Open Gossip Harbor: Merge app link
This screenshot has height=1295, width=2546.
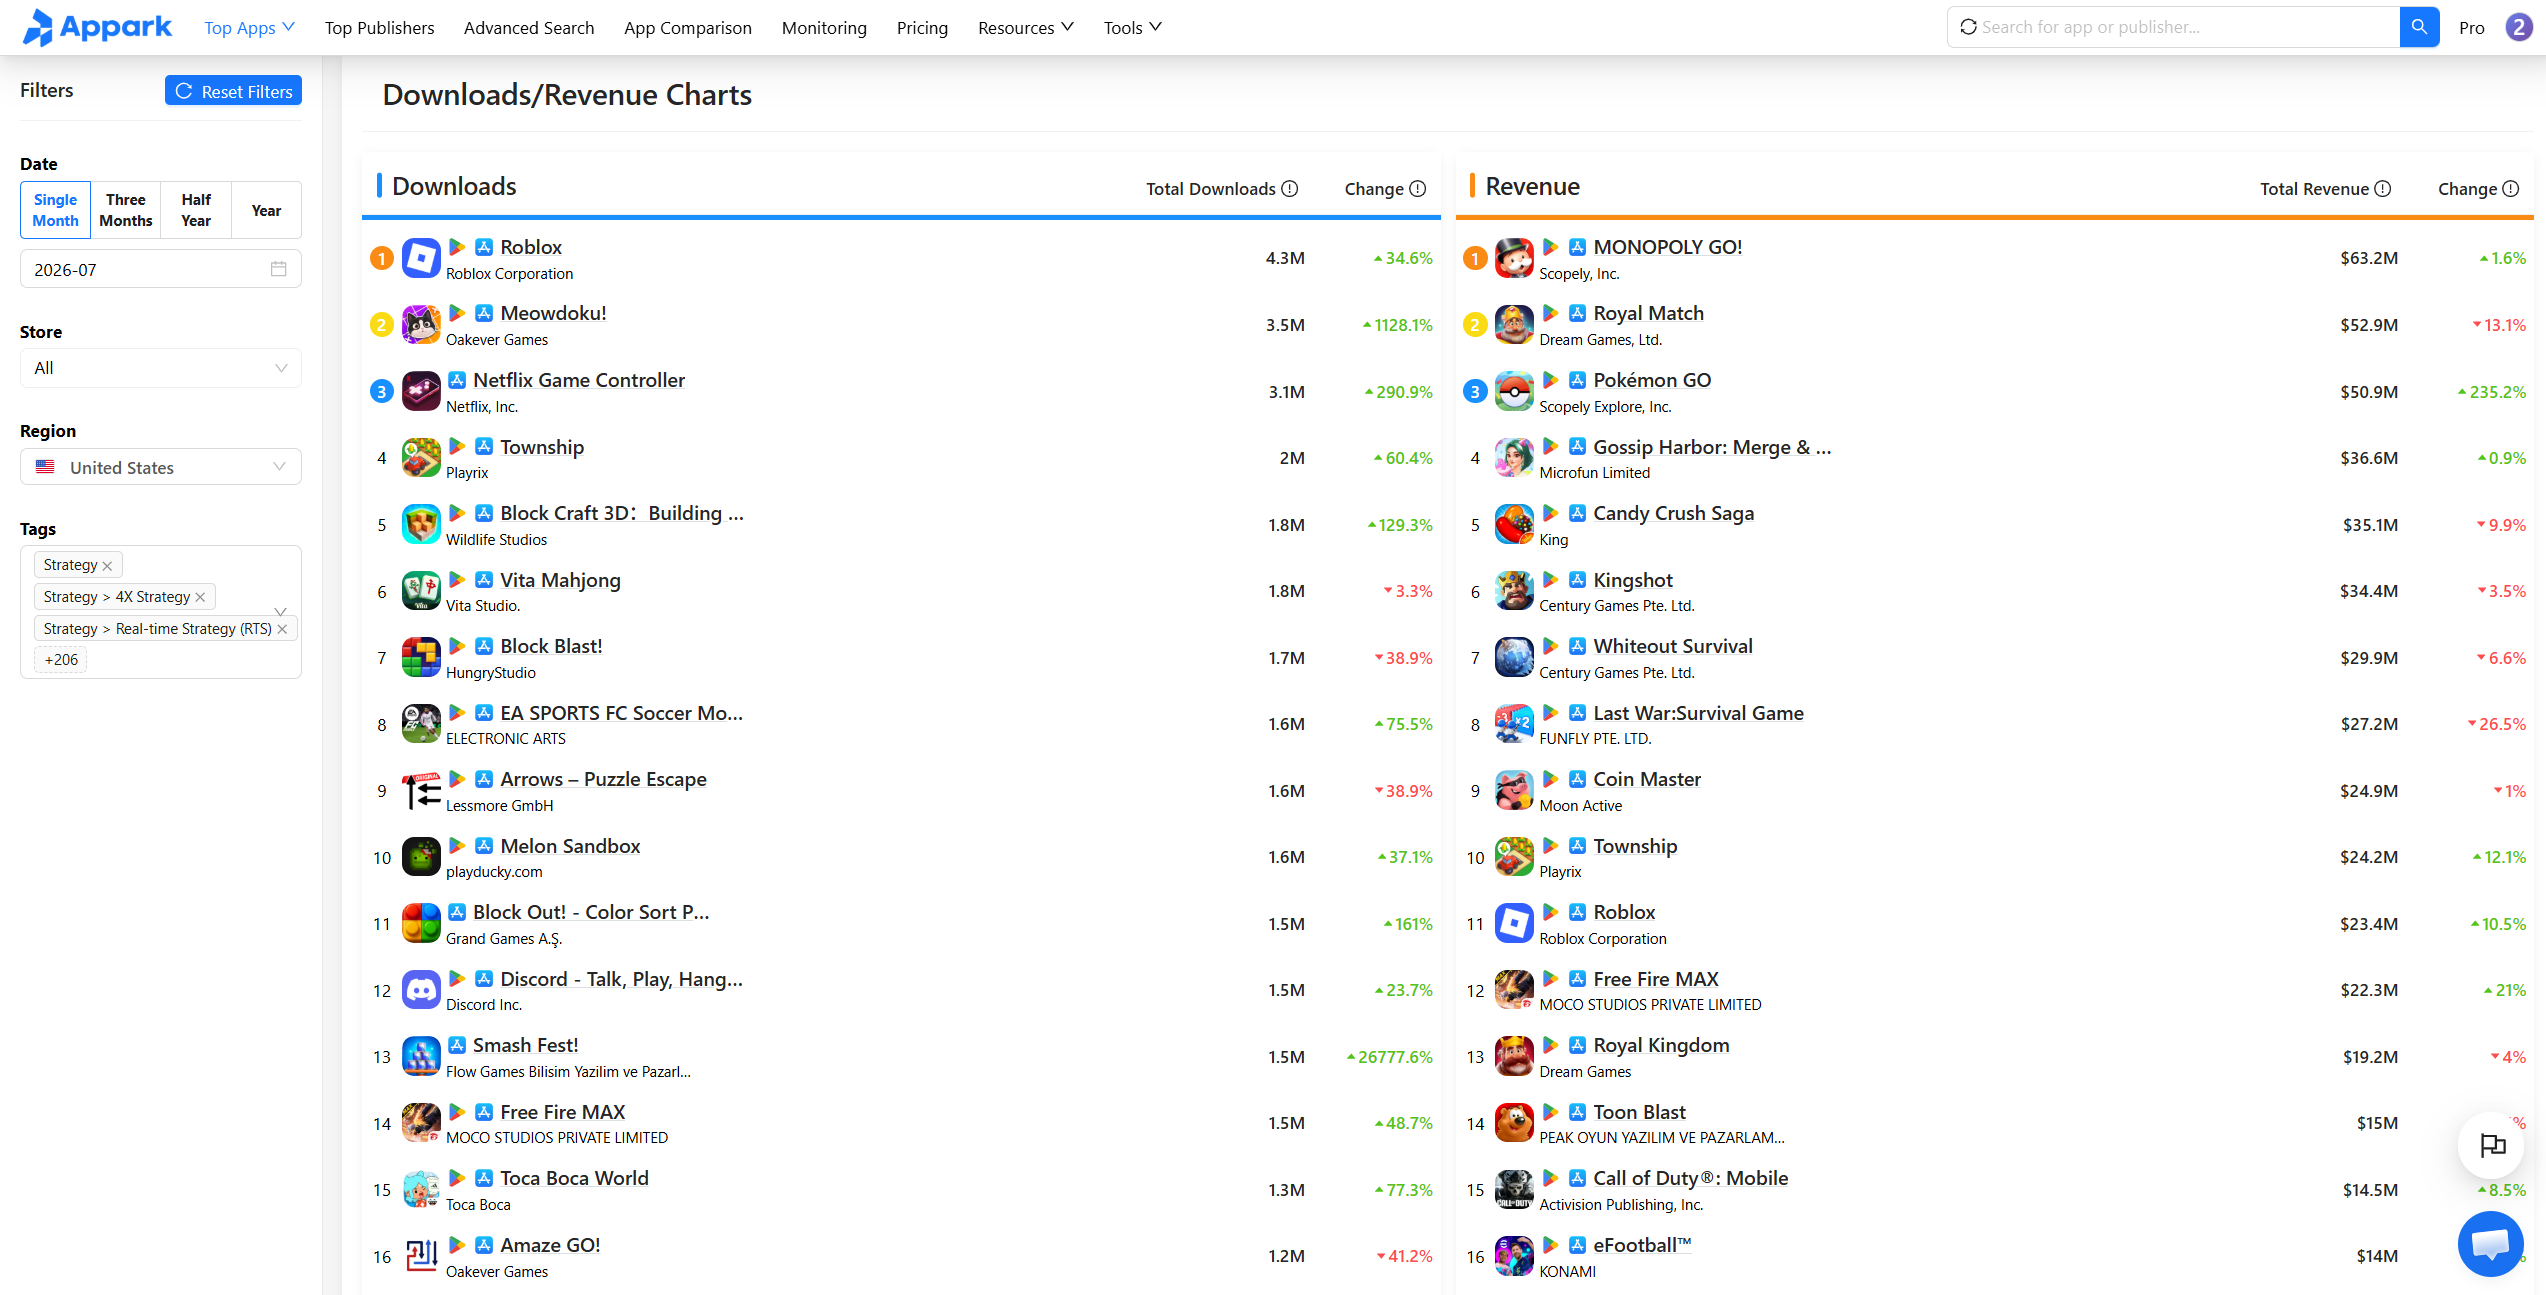pyautogui.click(x=1712, y=447)
